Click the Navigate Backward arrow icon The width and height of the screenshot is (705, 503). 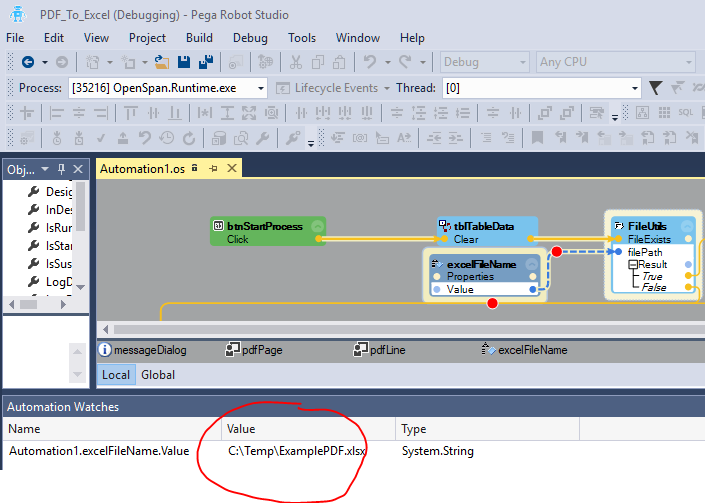pyautogui.click(x=28, y=62)
